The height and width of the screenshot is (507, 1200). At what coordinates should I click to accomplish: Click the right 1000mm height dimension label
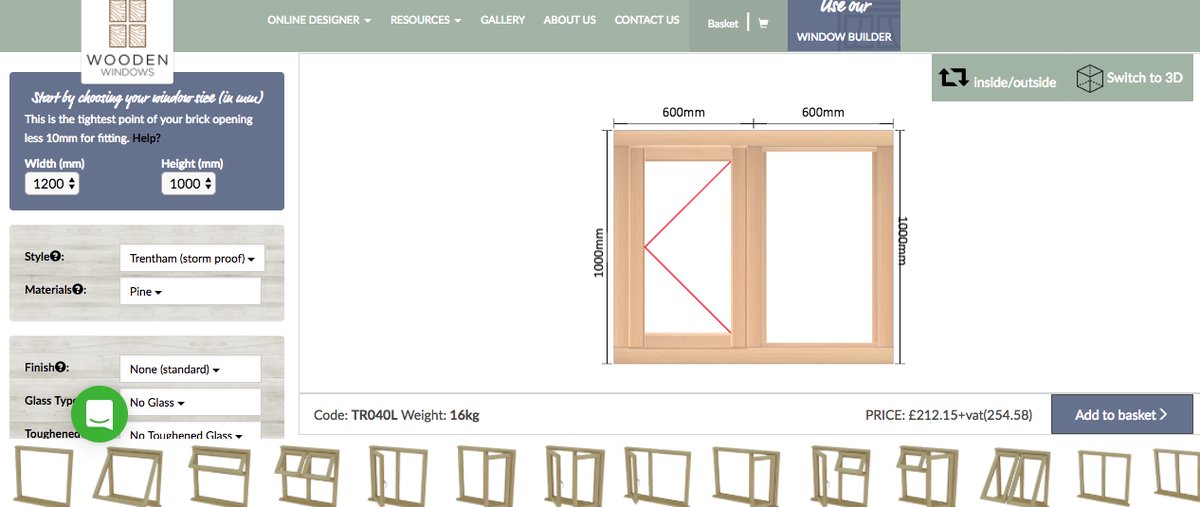coord(903,241)
